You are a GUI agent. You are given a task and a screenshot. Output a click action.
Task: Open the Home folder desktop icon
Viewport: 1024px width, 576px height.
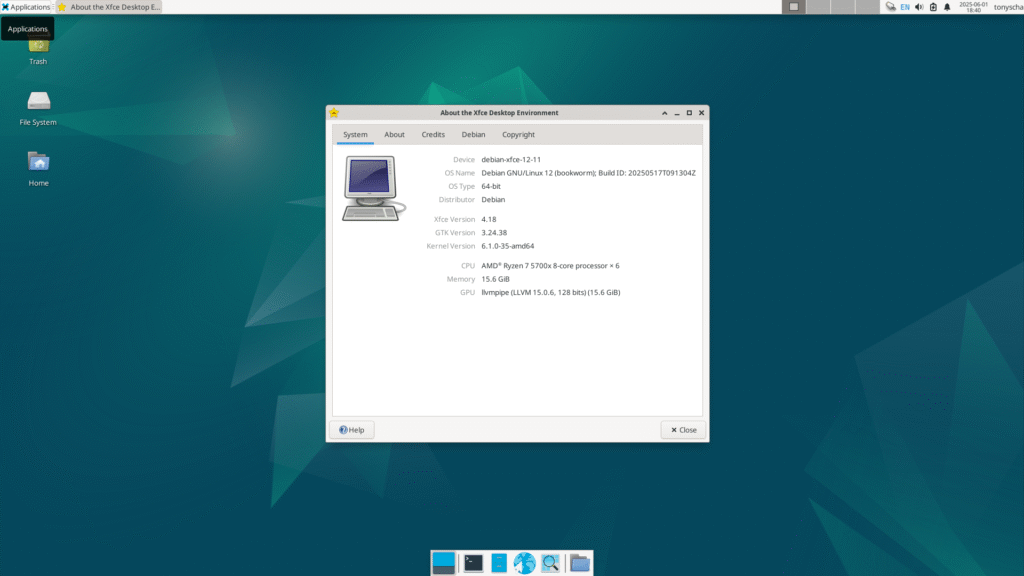click(x=39, y=169)
